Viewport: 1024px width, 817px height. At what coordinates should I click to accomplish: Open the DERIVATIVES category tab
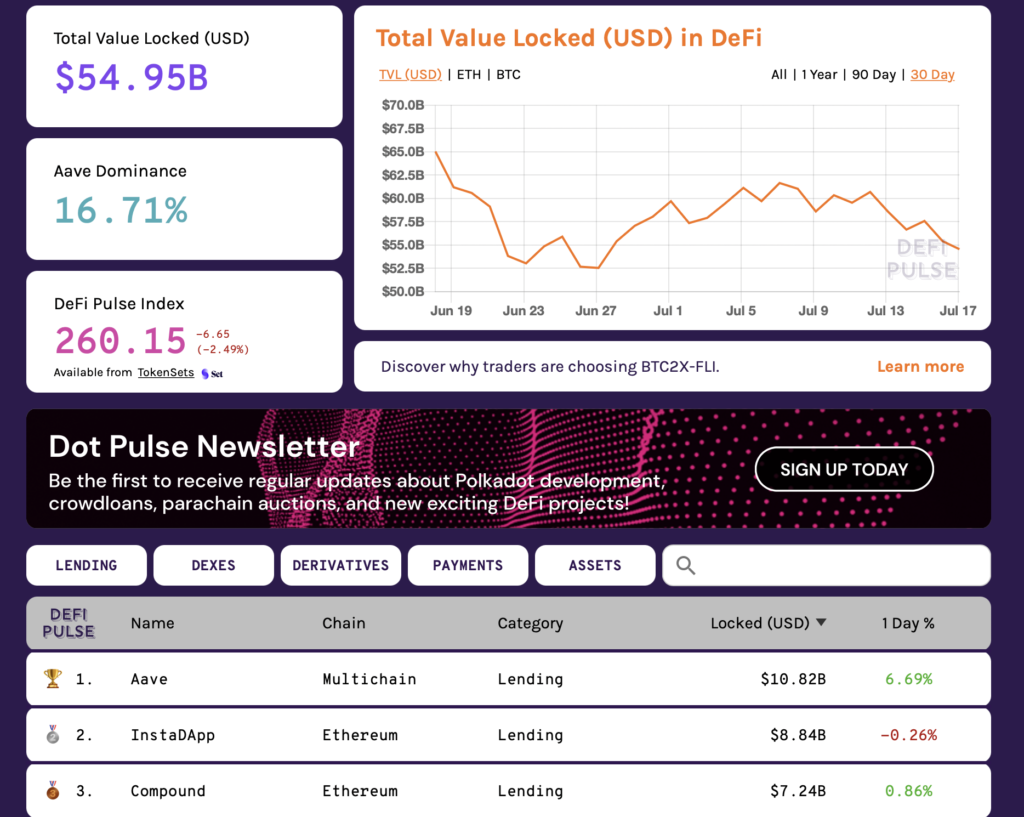point(340,565)
